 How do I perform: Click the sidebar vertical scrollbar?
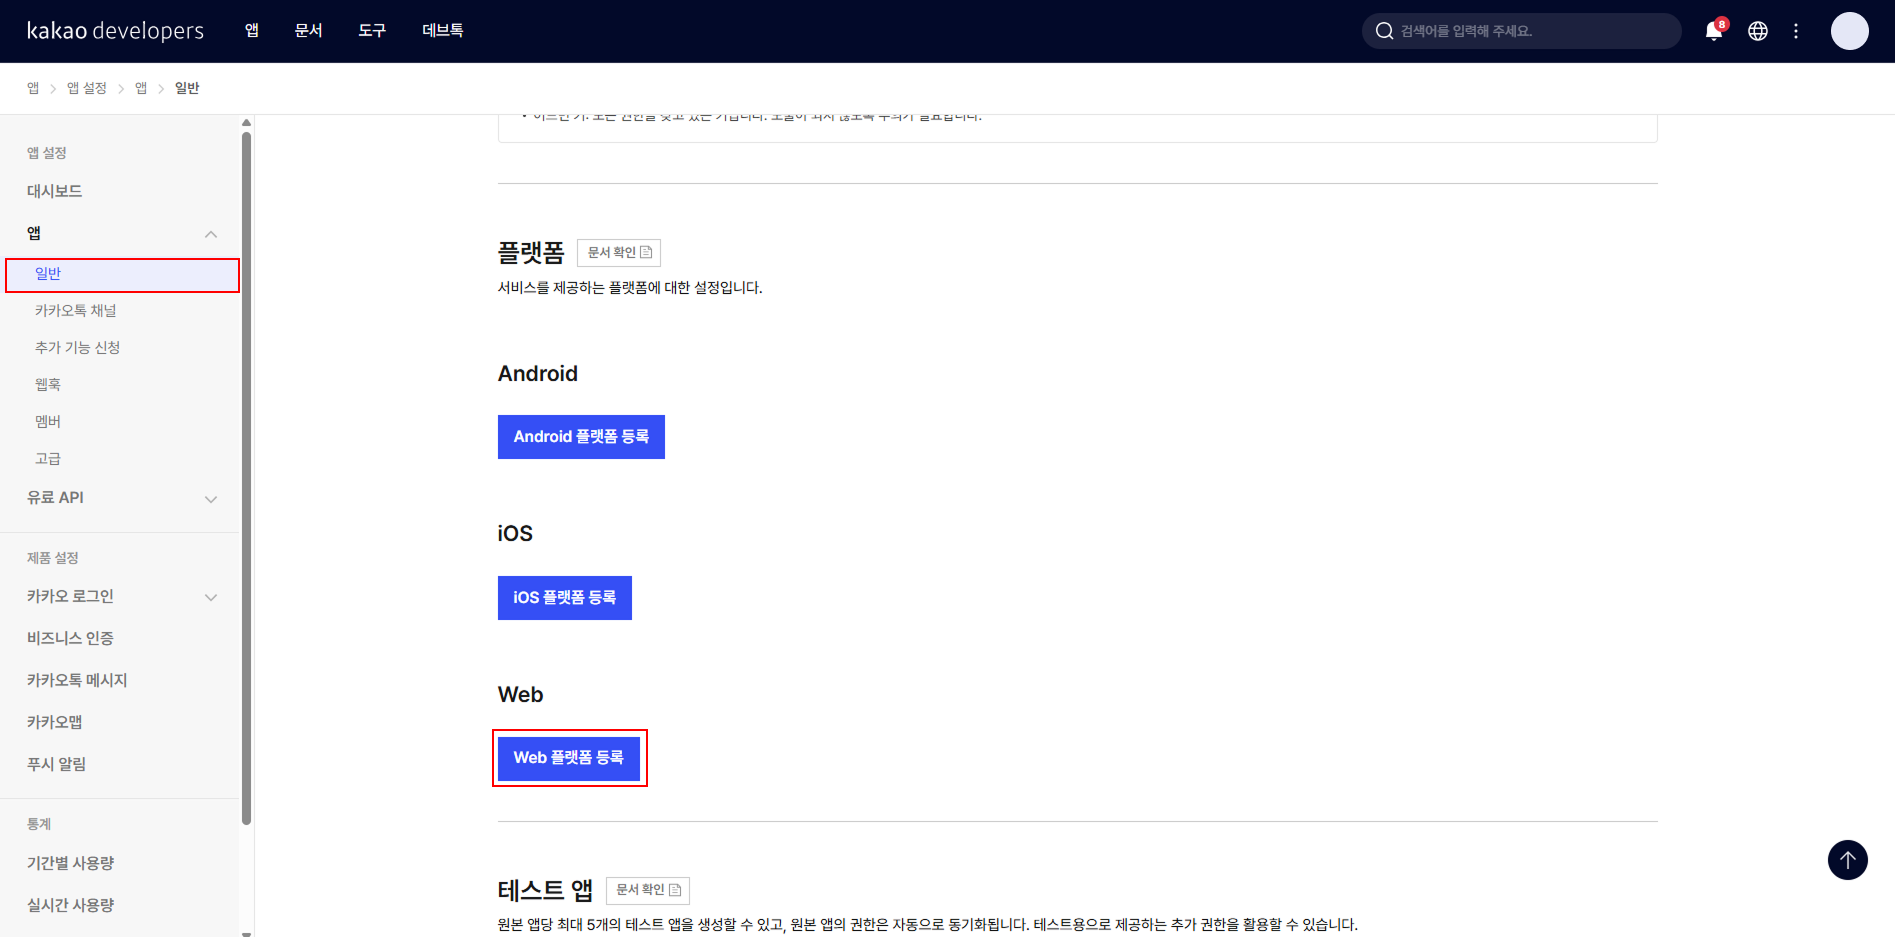pos(246,480)
